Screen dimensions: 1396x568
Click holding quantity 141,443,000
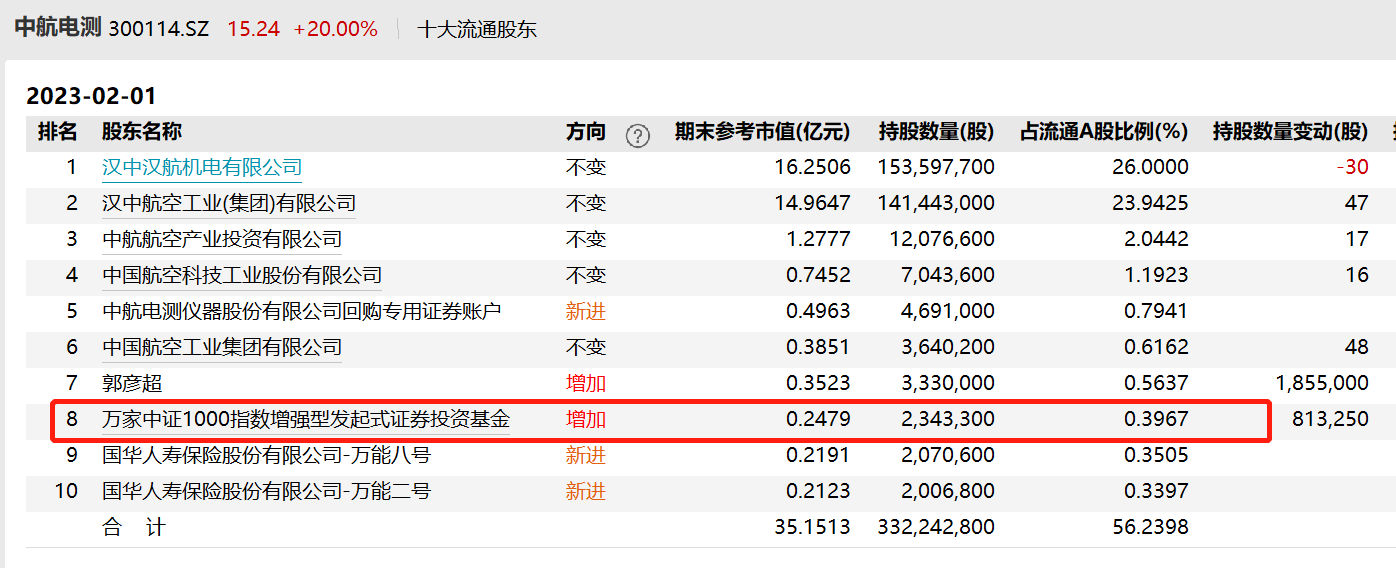(936, 203)
